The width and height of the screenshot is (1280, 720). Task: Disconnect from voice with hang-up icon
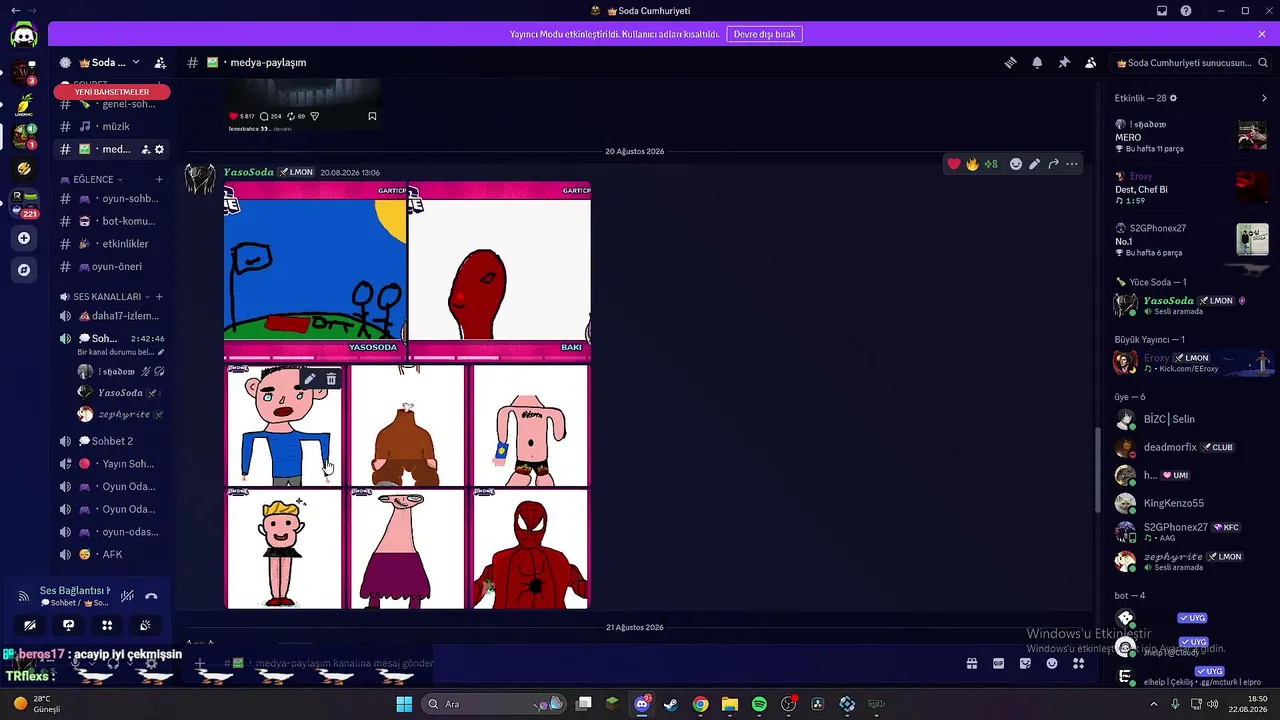(x=151, y=596)
